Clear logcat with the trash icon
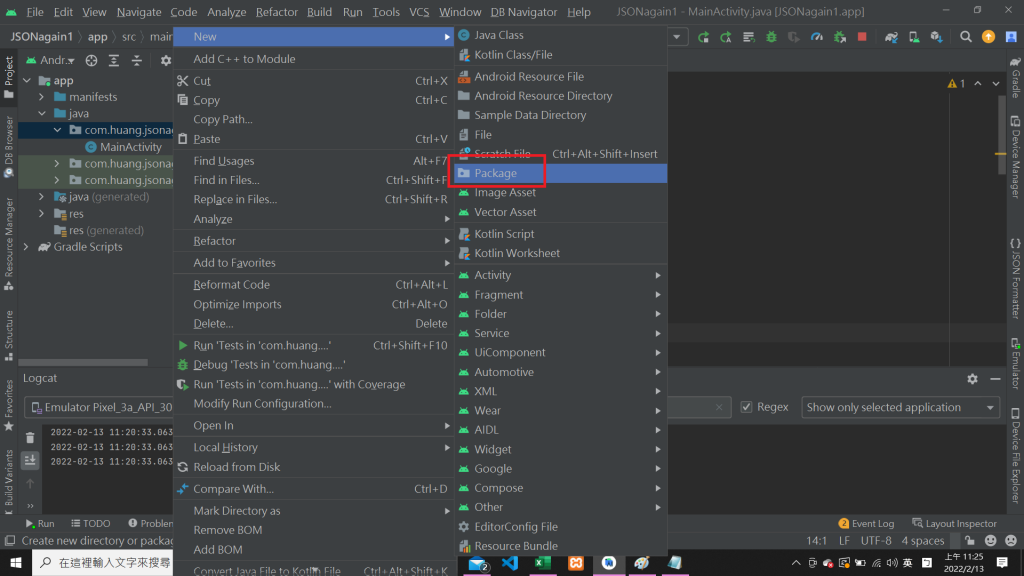The height and width of the screenshot is (576, 1024). (30, 438)
